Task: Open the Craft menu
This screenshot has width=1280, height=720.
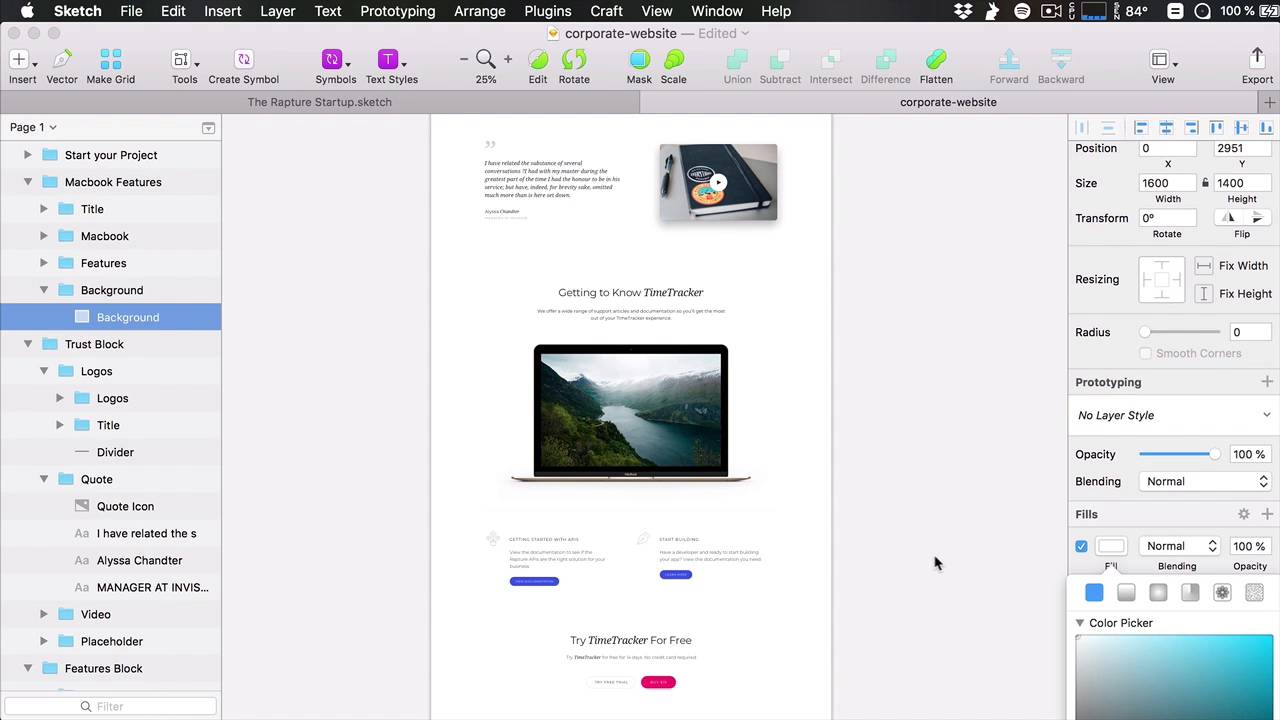Action: pyautogui.click(x=606, y=11)
